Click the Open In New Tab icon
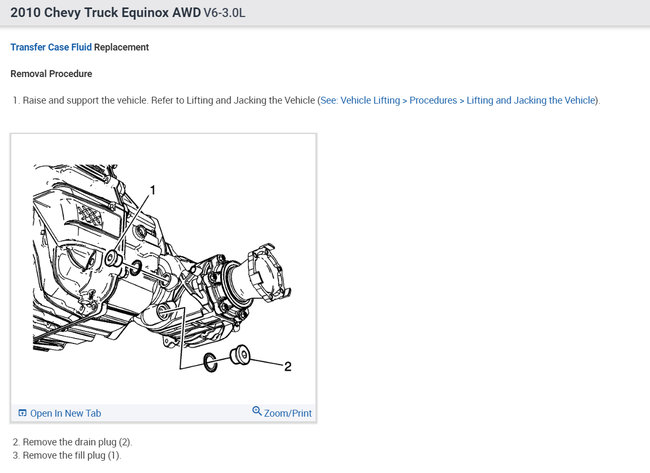The height and width of the screenshot is (473, 650). 22,413
